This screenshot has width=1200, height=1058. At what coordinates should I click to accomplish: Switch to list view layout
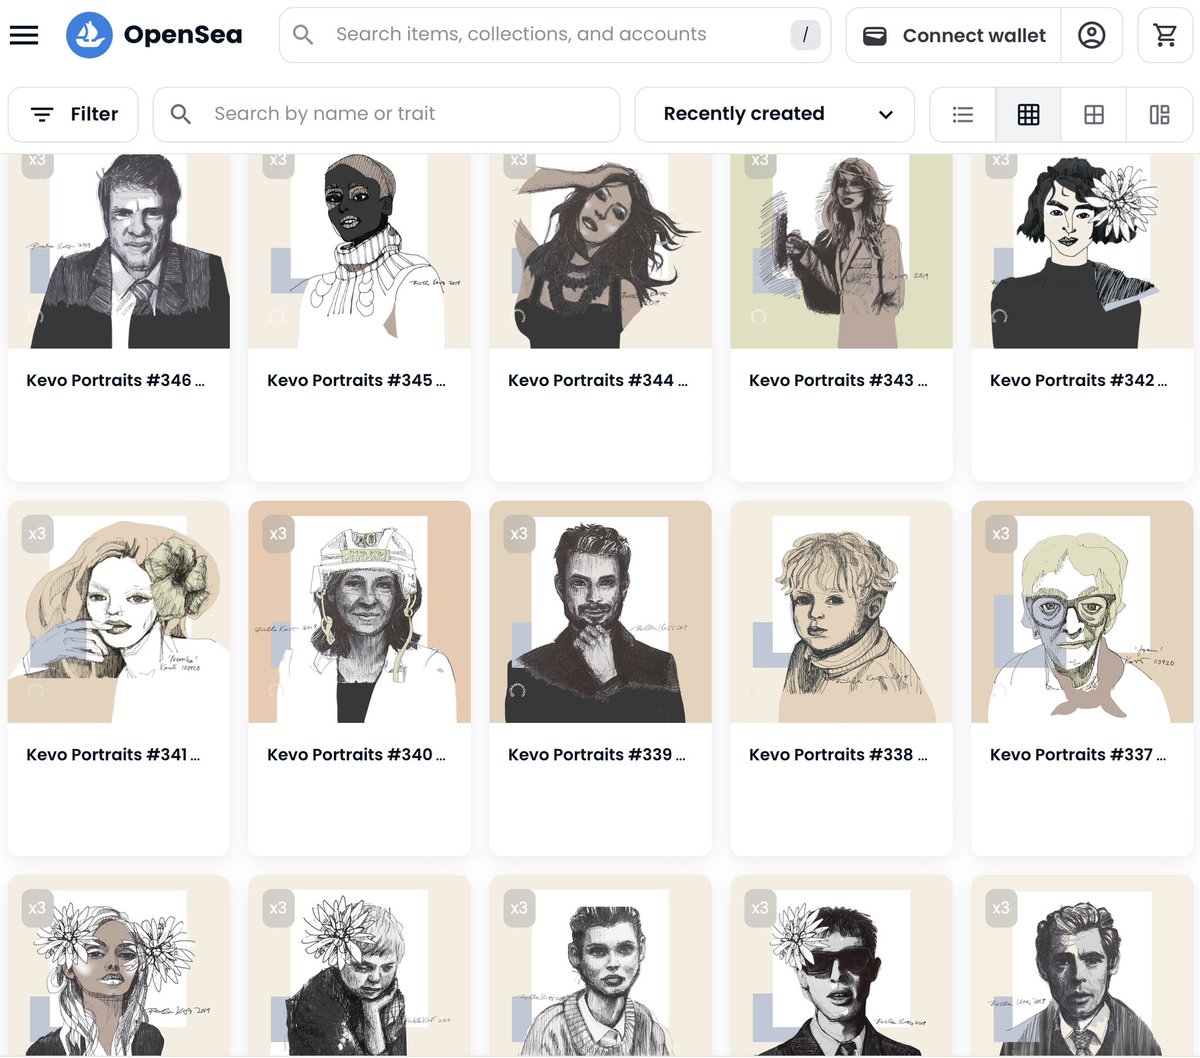(x=963, y=114)
